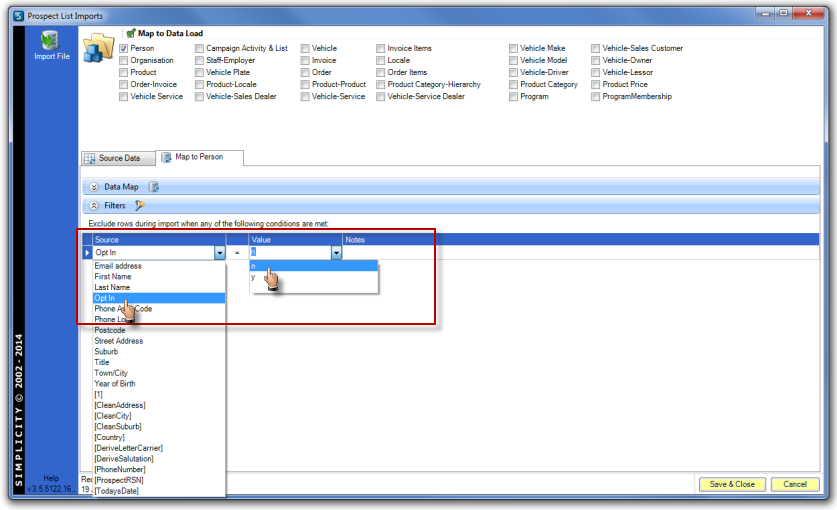Collapse the Filters section chevron
This screenshot has width=837, height=510.
(x=94, y=206)
